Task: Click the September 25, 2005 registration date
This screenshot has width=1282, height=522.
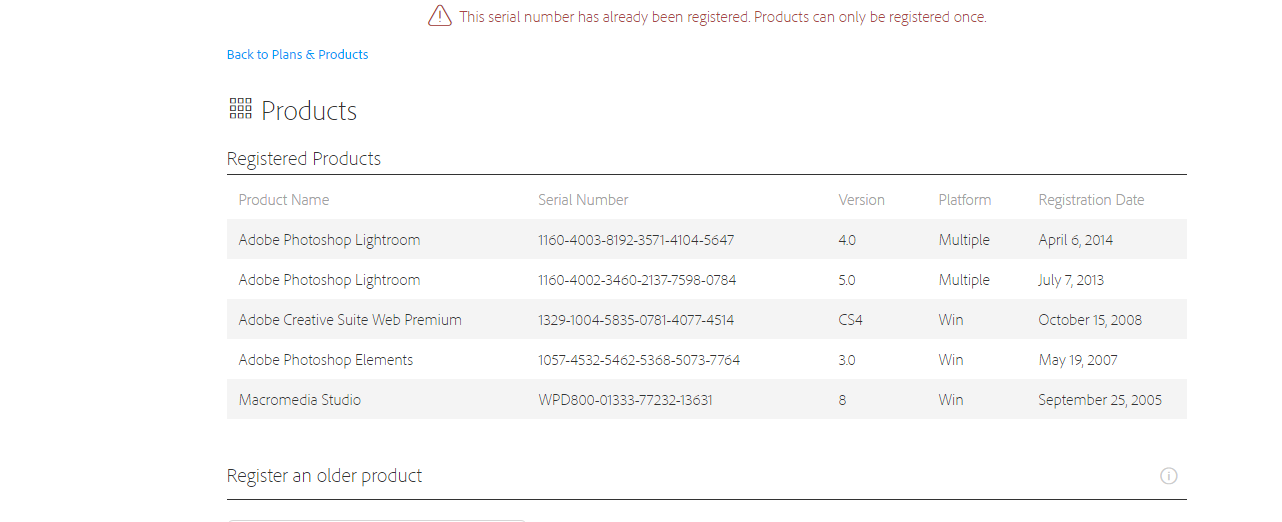Action: [1100, 400]
